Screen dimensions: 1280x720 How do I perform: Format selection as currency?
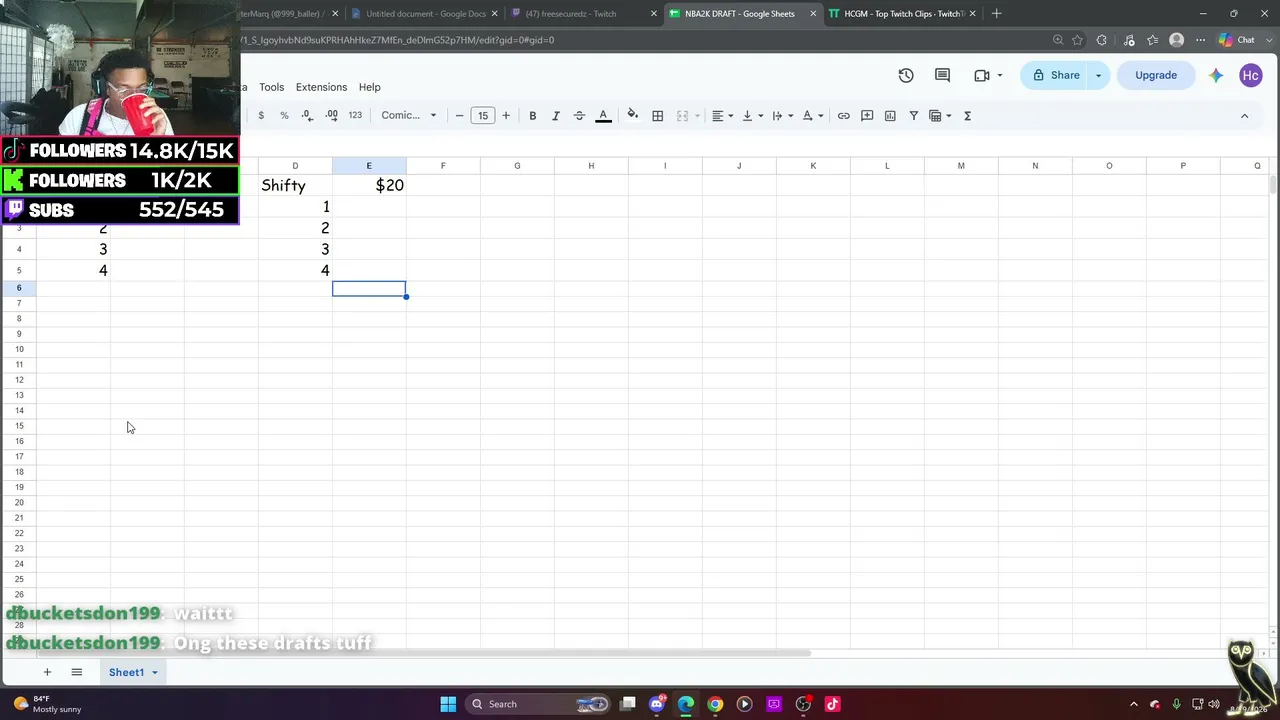click(261, 116)
